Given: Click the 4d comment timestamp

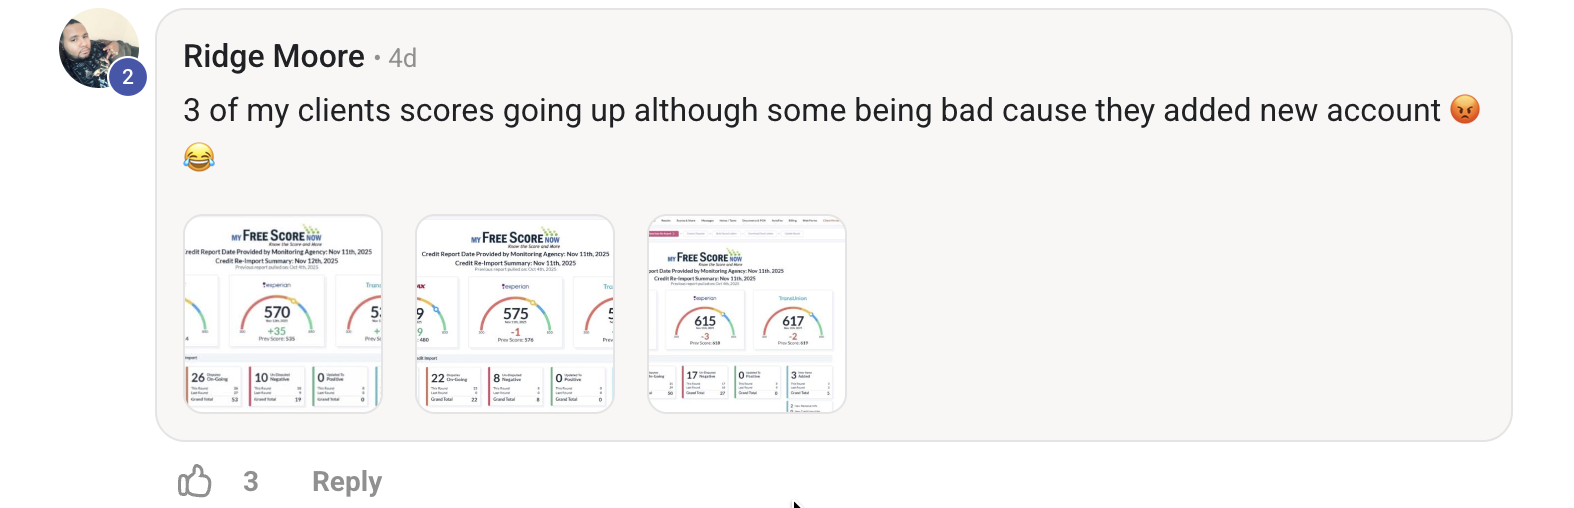Looking at the screenshot, I should click(x=403, y=58).
